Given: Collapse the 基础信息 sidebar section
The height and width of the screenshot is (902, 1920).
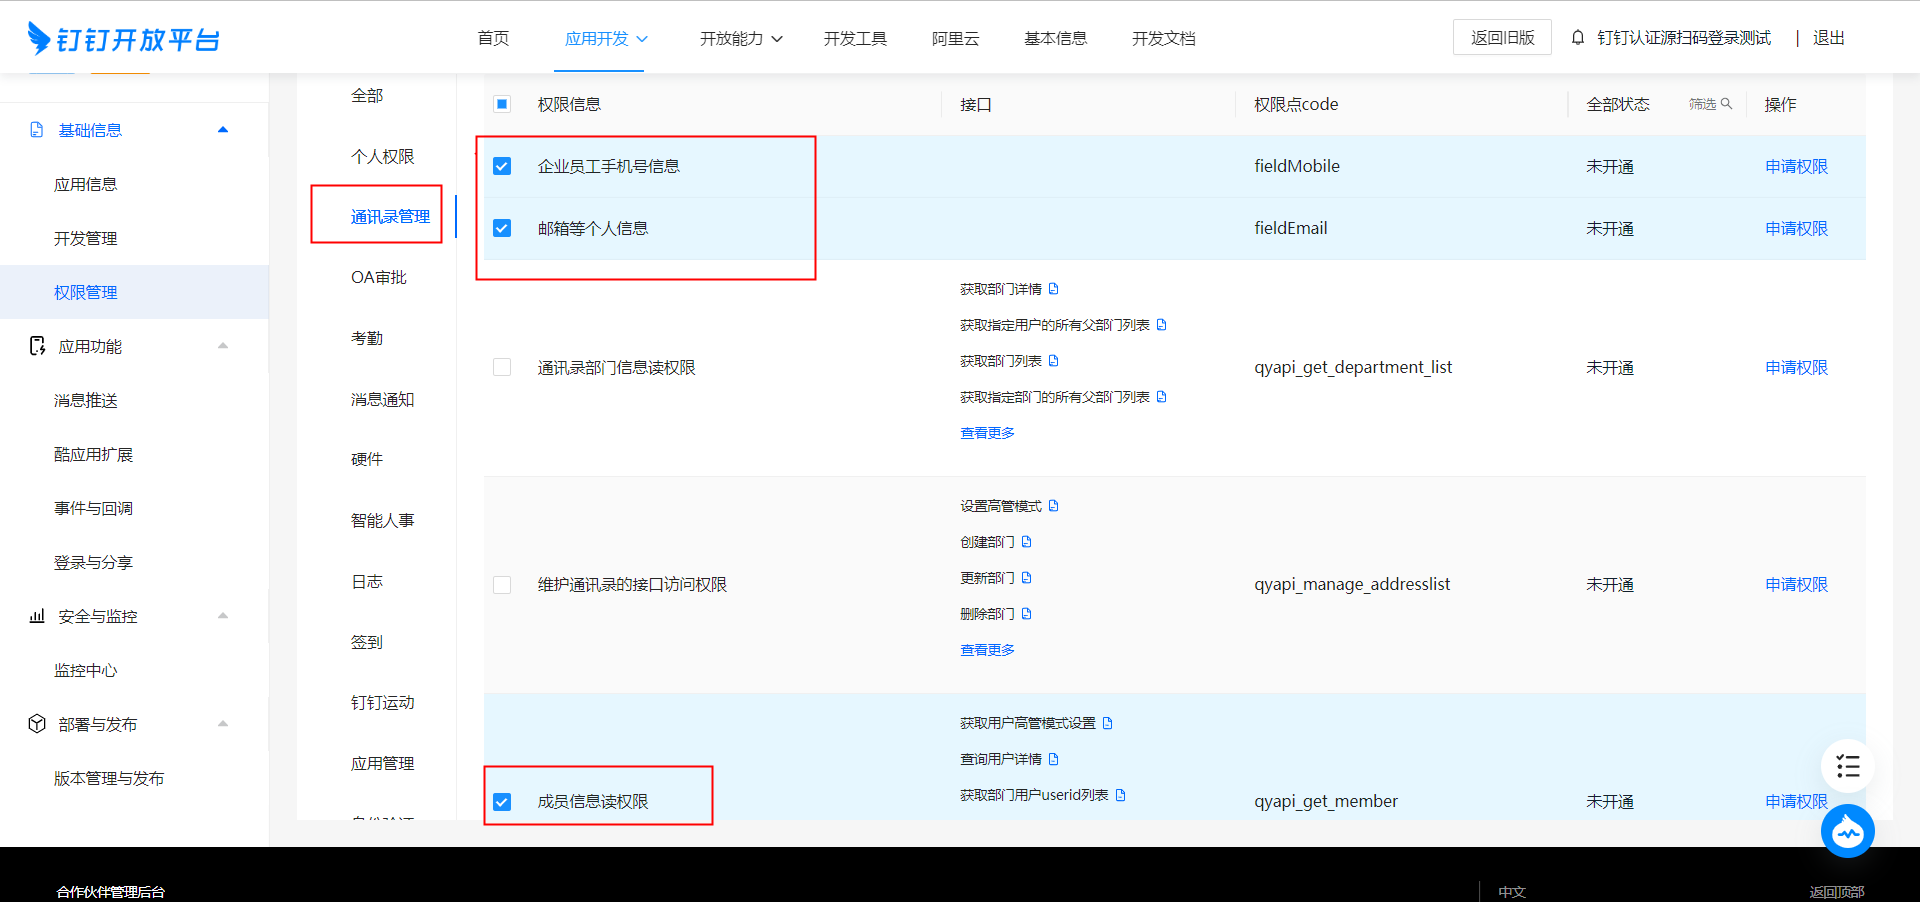Looking at the screenshot, I should (223, 130).
